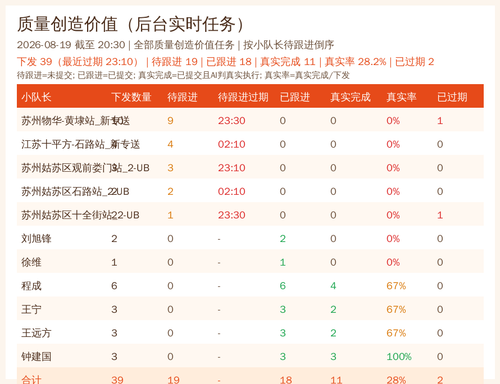
Task: Click 已跟进 value 3 for 王宁
Action: [x=283, y=309]
